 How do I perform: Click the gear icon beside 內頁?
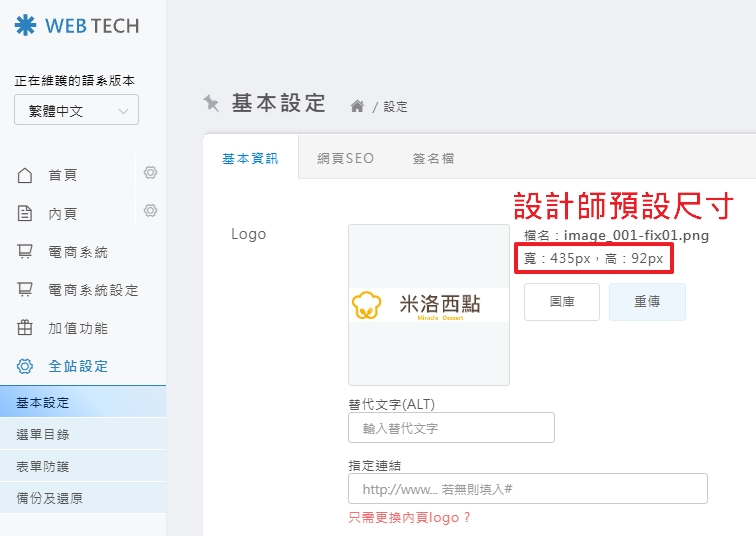pyautogui.click(x=150, y=210)
